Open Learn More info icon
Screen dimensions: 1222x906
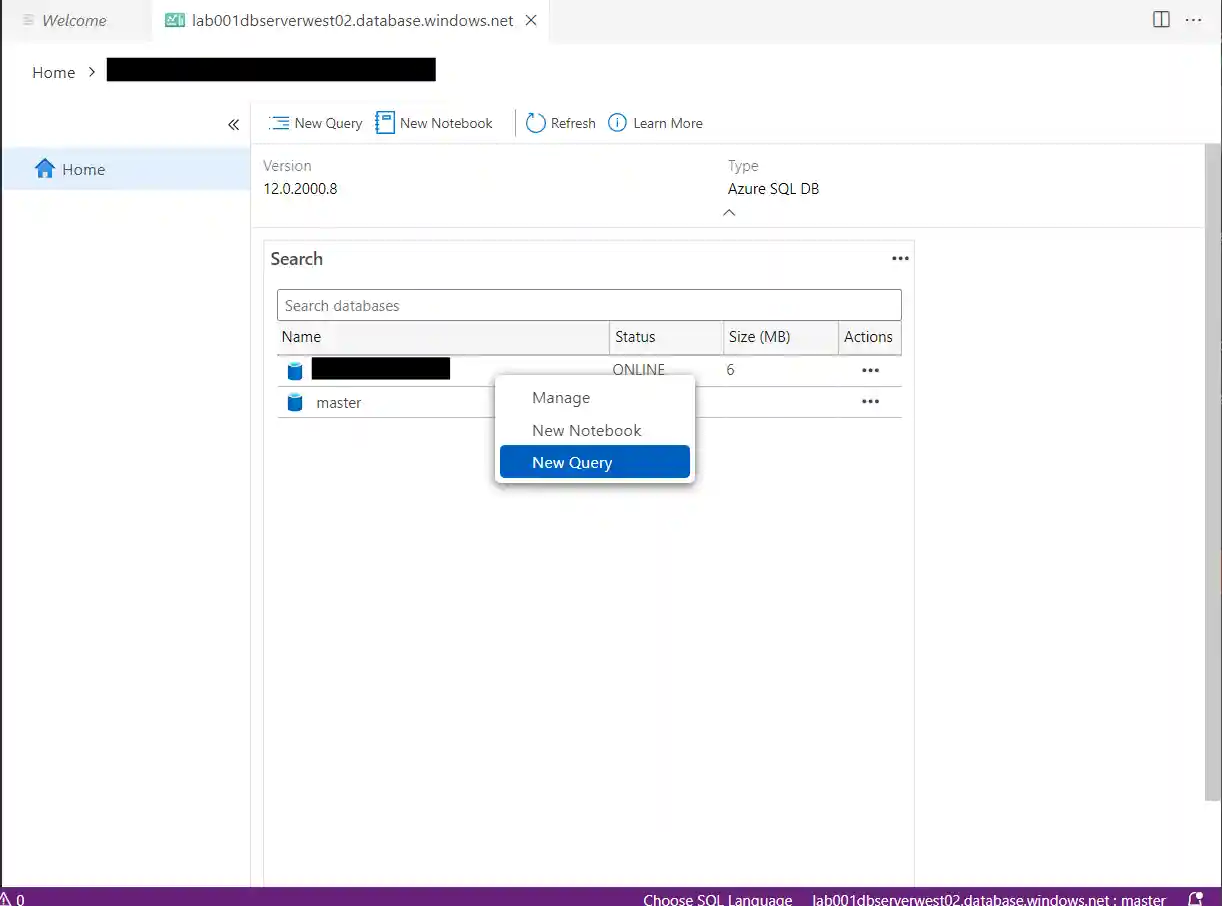click(617, 123)
